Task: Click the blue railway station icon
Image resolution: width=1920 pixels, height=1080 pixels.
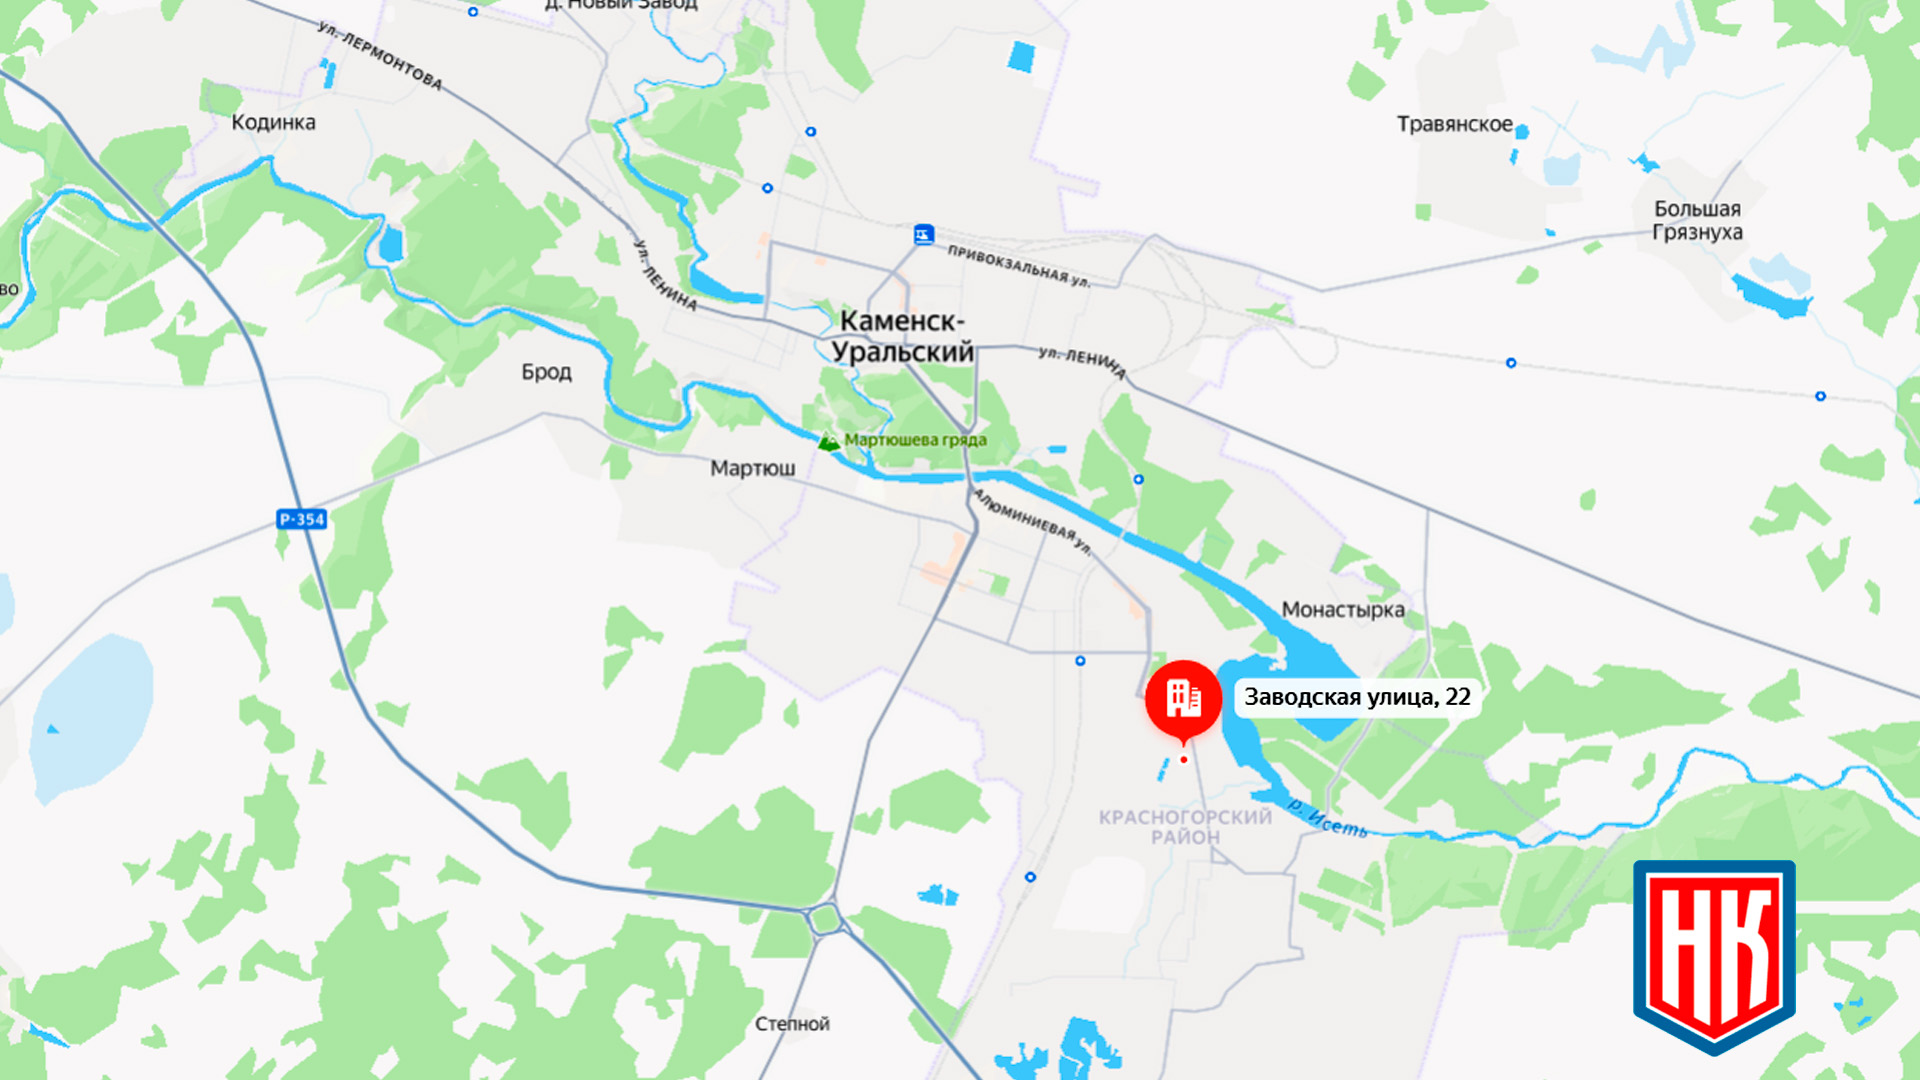Action: click(924, 235)
